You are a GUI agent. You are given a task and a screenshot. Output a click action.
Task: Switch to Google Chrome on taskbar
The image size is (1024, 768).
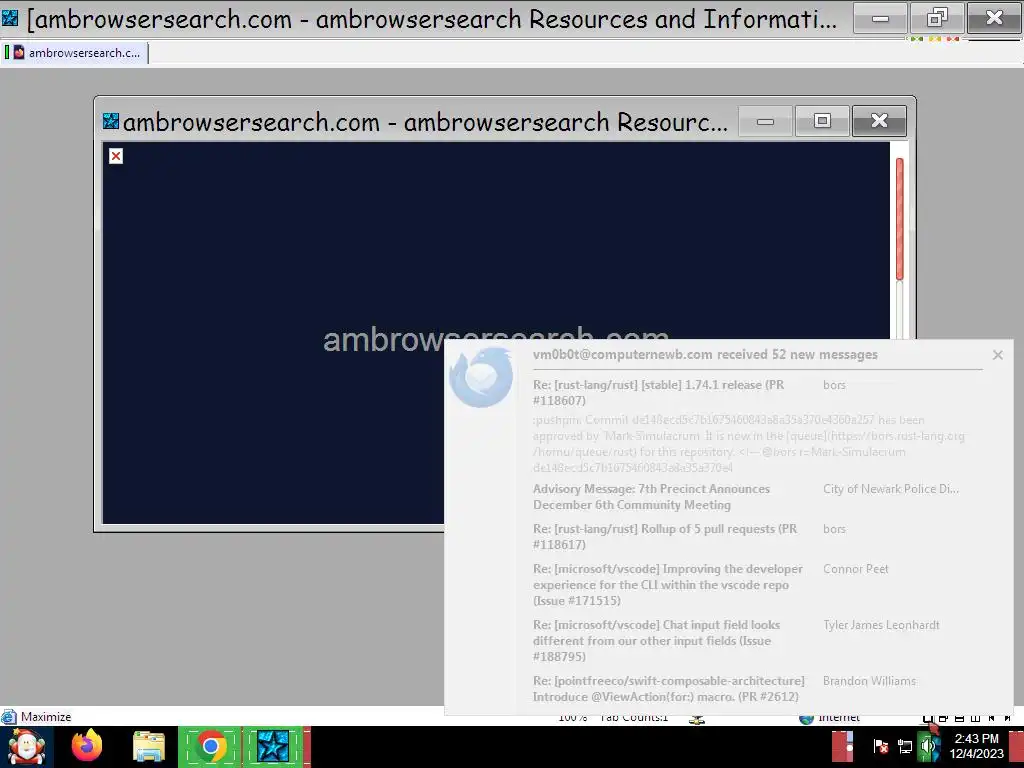[210, 746]
